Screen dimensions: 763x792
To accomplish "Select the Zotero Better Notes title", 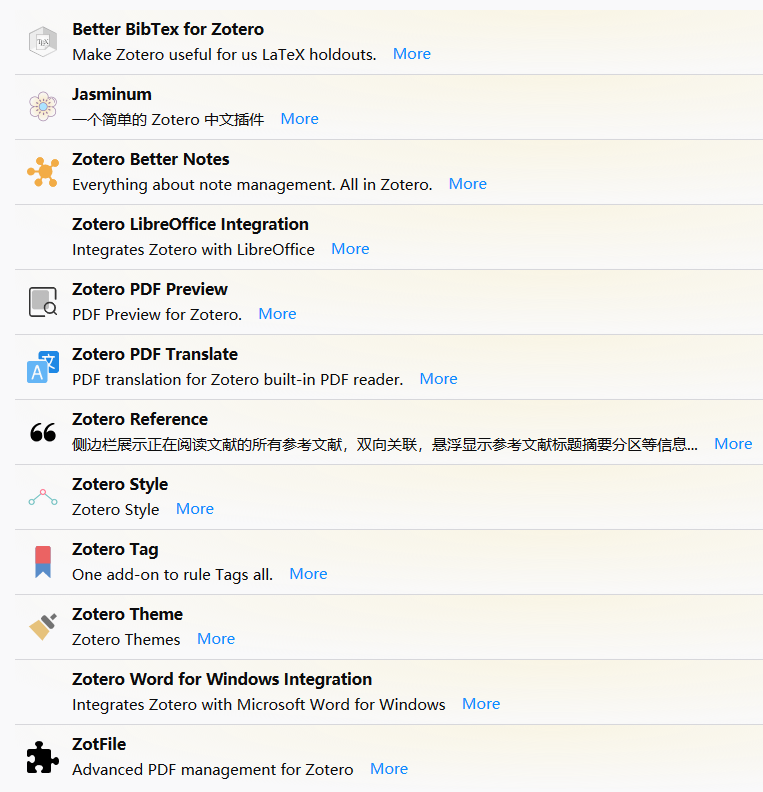I will tap(150, 160).
